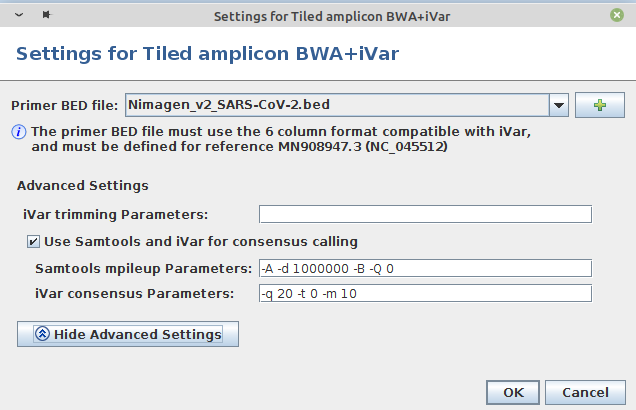Click the Advanced Settings section heading

pos(83,185)
